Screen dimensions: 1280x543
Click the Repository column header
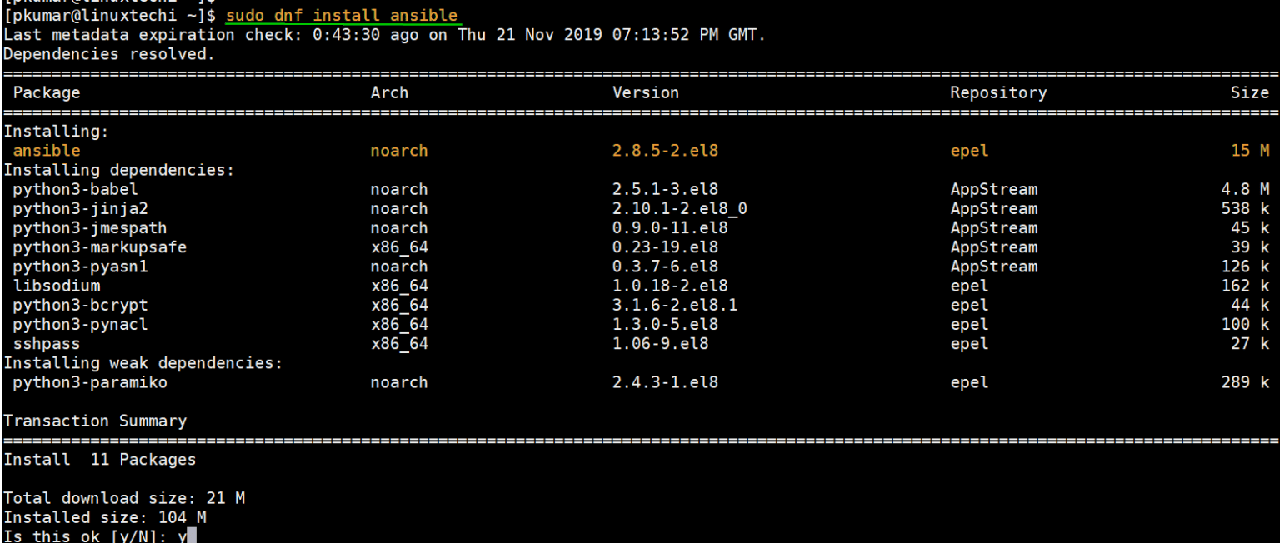coord(998,92)
